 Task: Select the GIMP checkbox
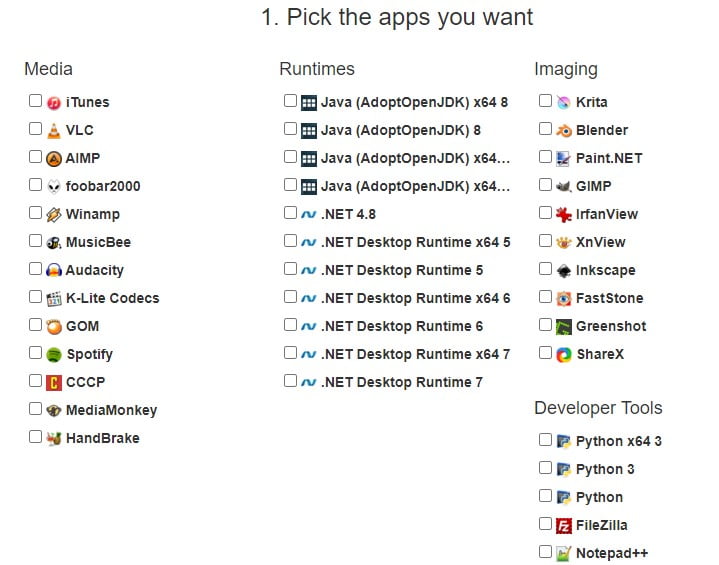545,185
